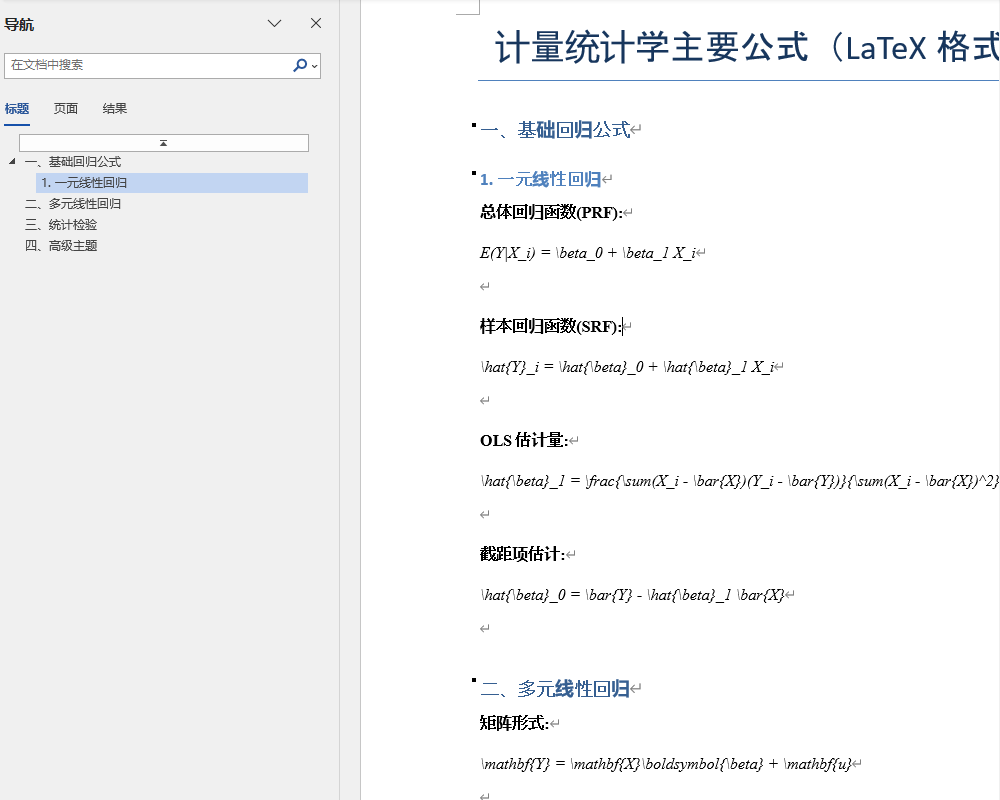The width and height of the screenshot is (1000, 800).
Task: Click the 1. 一元线性回归 document heading
Action: (541, 179)
